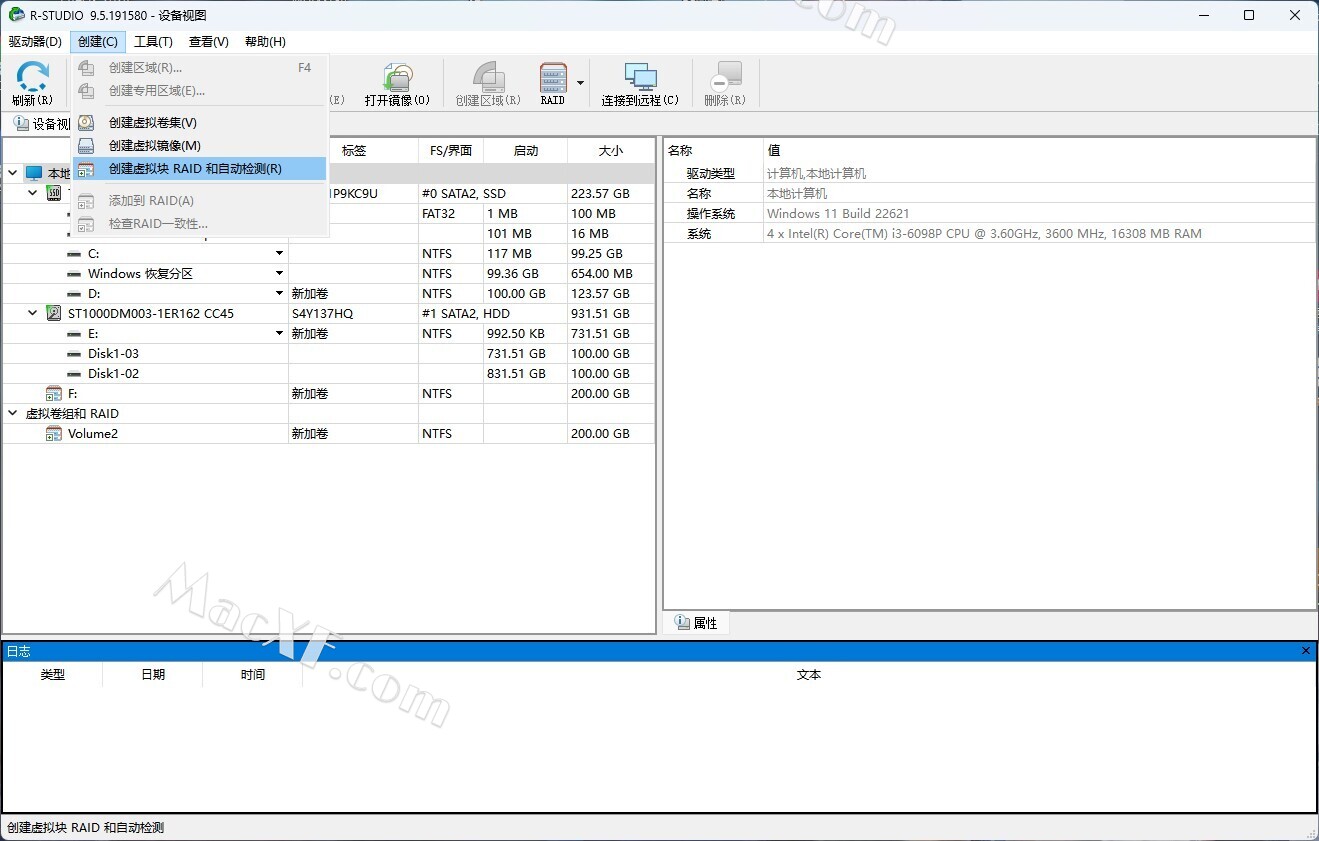Click the 时间 log column header
Viewport: 1319px width, 841px height.
(253, 675)
